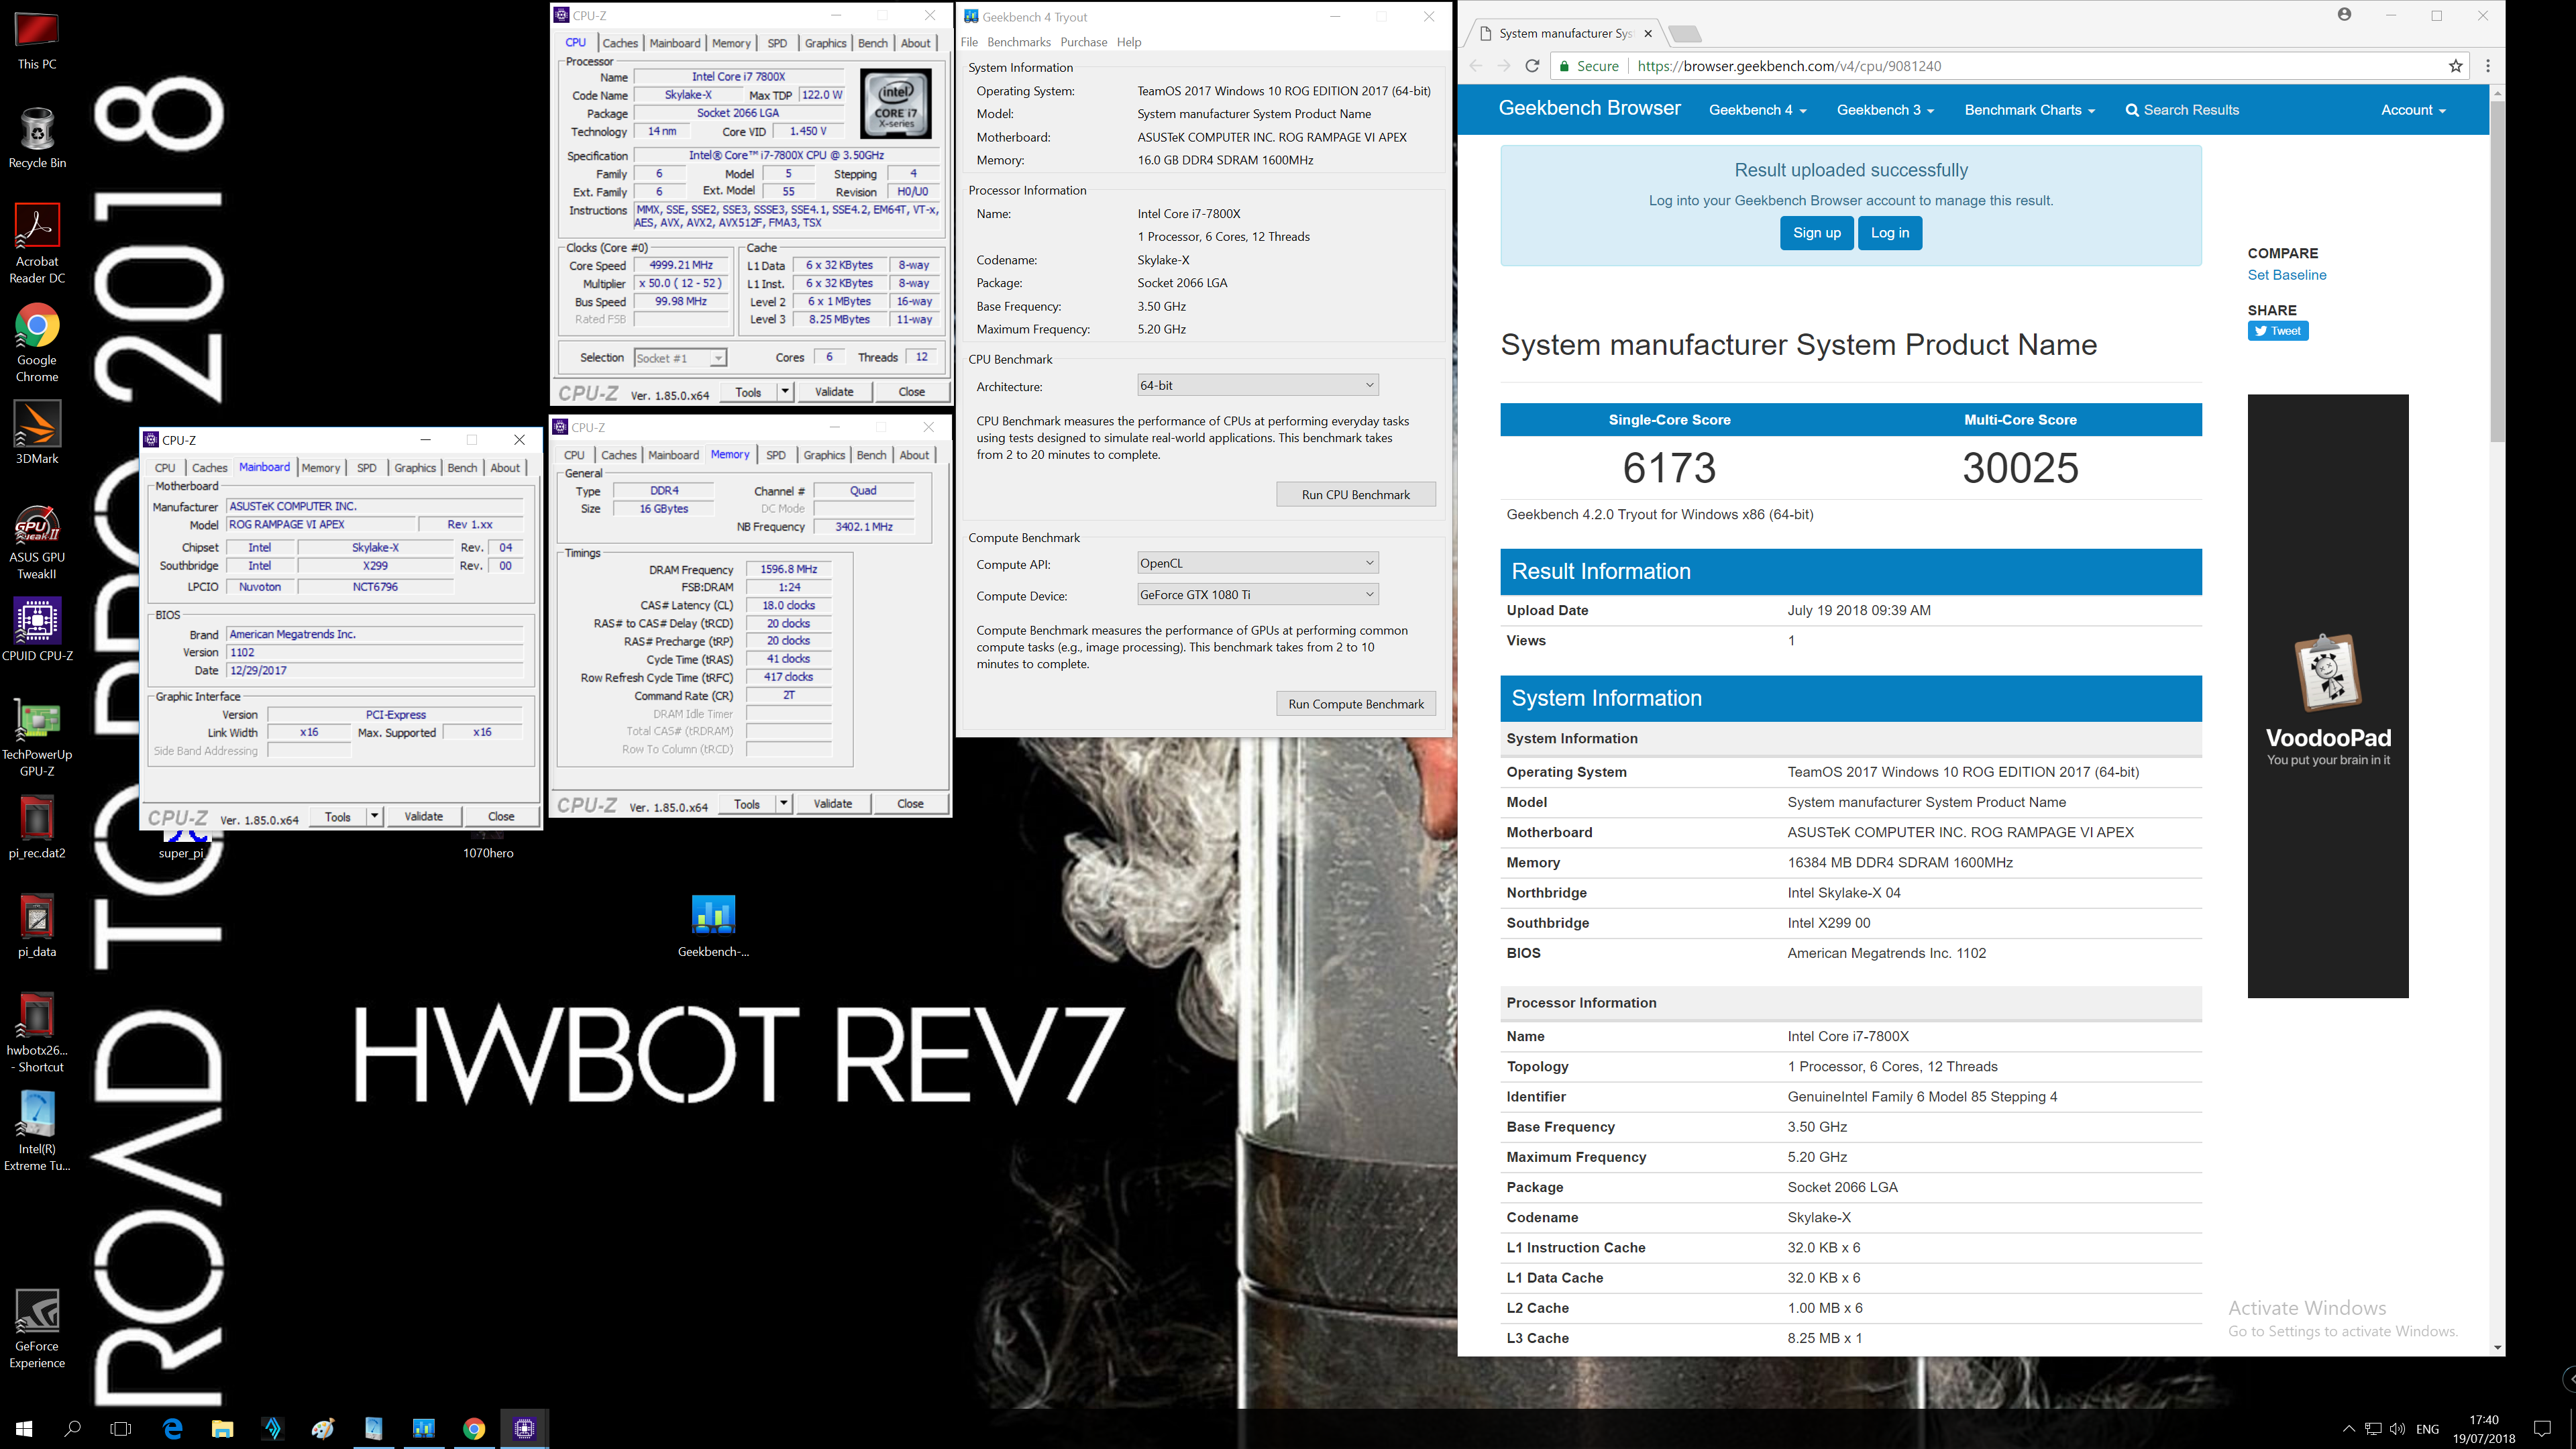The image size is (2576, 1449).
Task: Open hwbotx26 Shortcut icon
Action: pos(37,1032)
